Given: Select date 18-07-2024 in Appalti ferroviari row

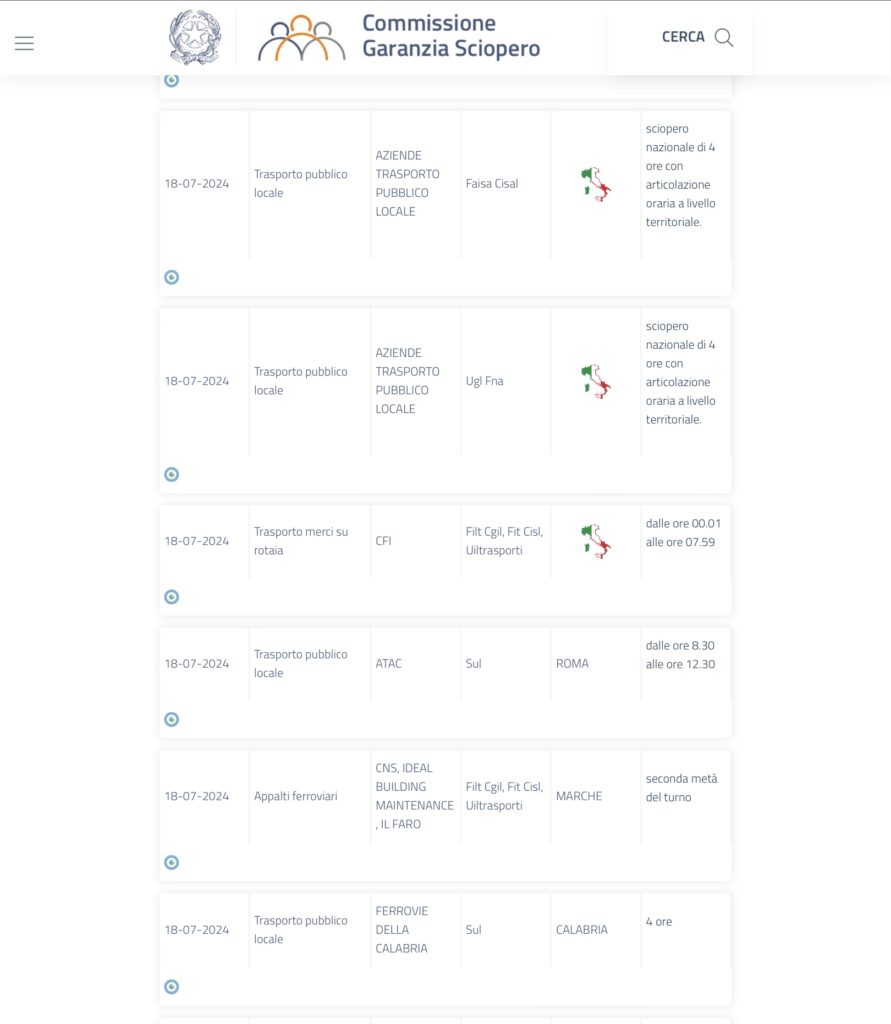Looking at the screenshot, I should 197,796.
